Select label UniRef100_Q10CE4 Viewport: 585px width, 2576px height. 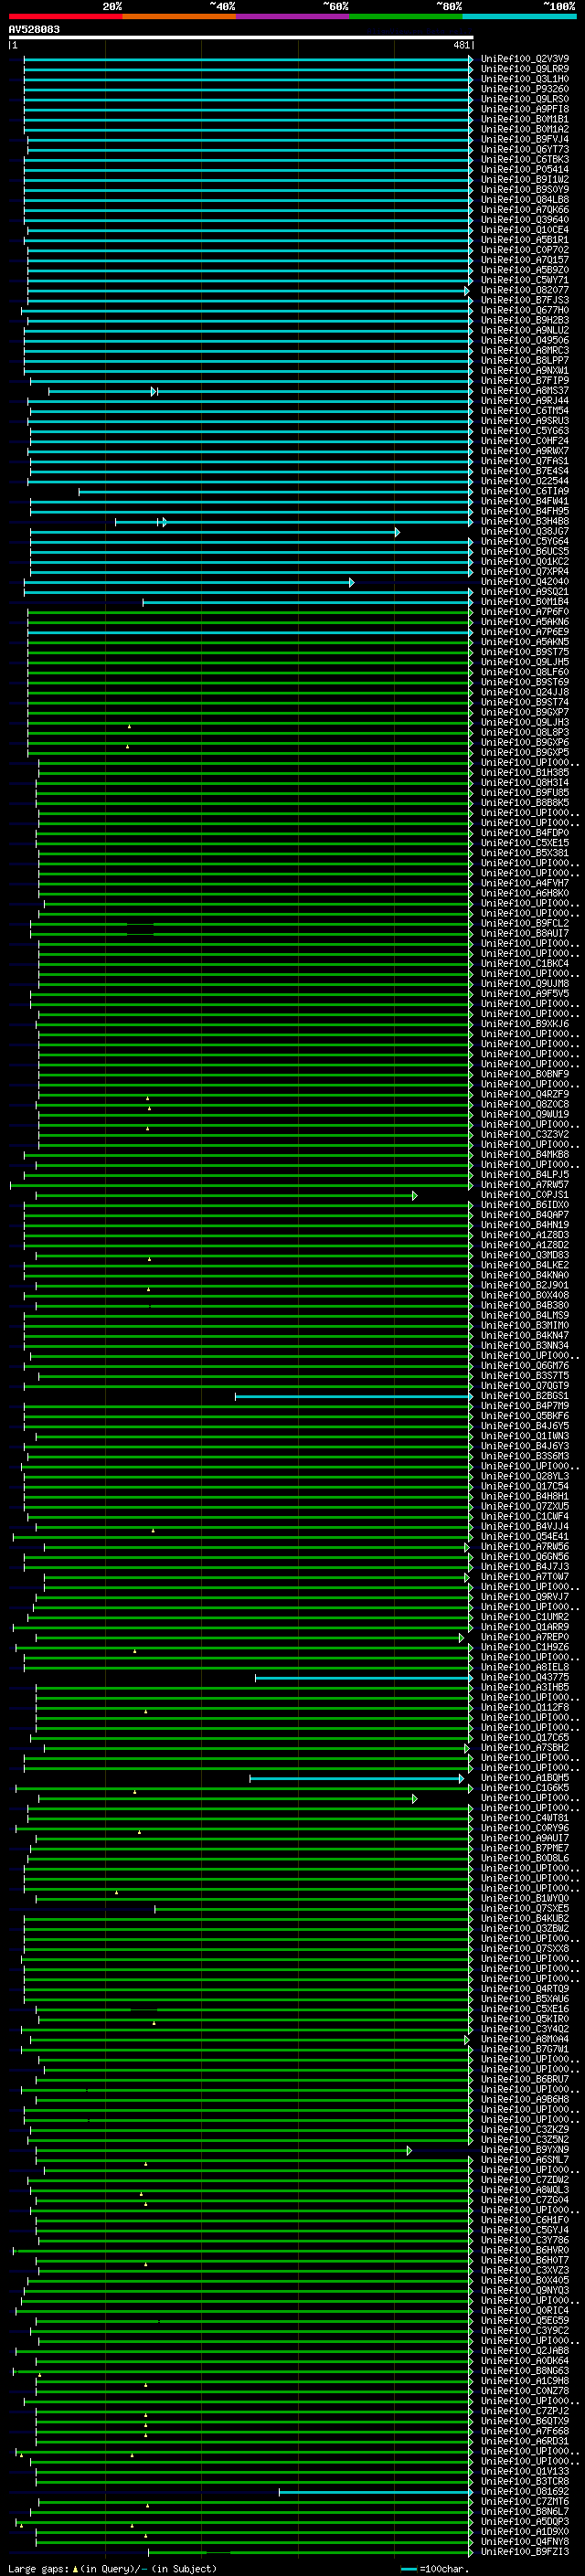(525, 230)
